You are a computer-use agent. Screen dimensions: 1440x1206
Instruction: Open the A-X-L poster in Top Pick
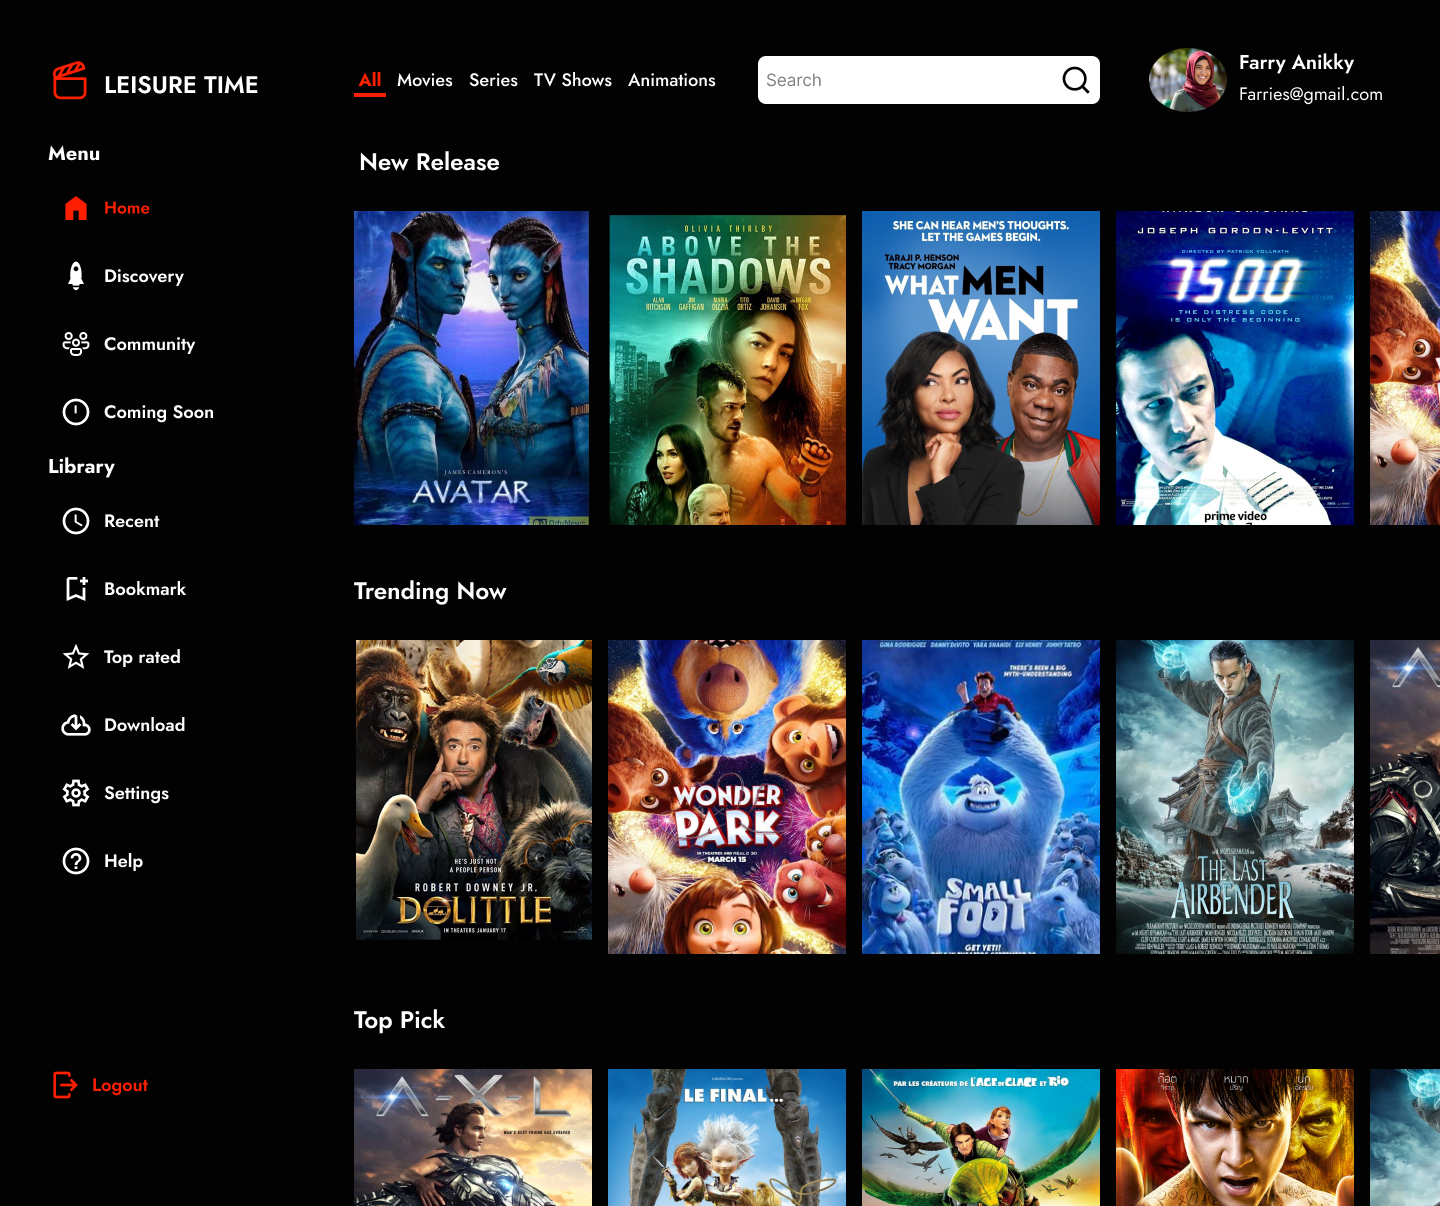[473, 1137]
